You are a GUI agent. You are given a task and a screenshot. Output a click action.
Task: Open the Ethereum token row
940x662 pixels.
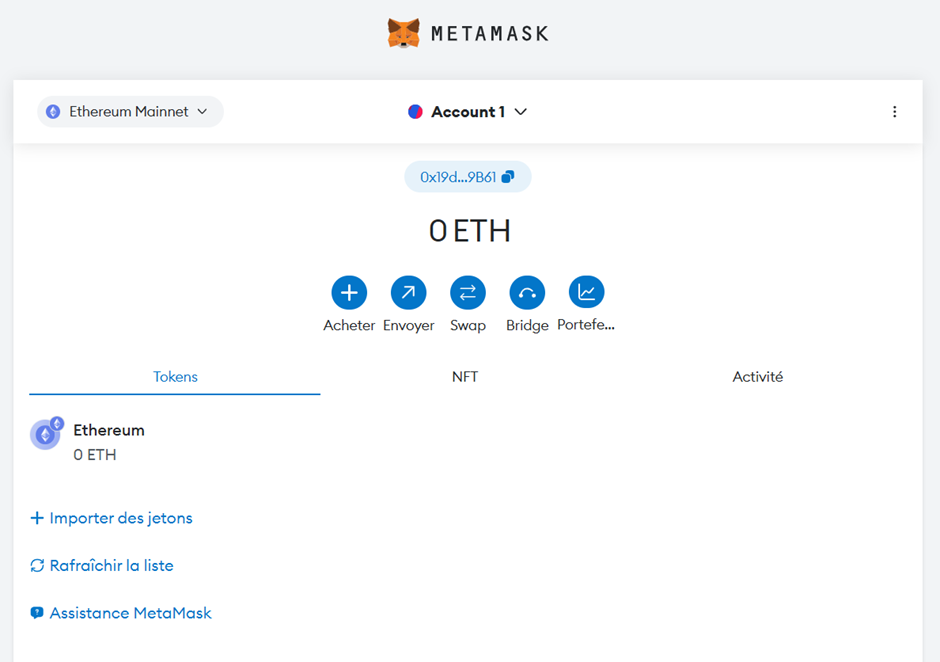click(468, 442)
